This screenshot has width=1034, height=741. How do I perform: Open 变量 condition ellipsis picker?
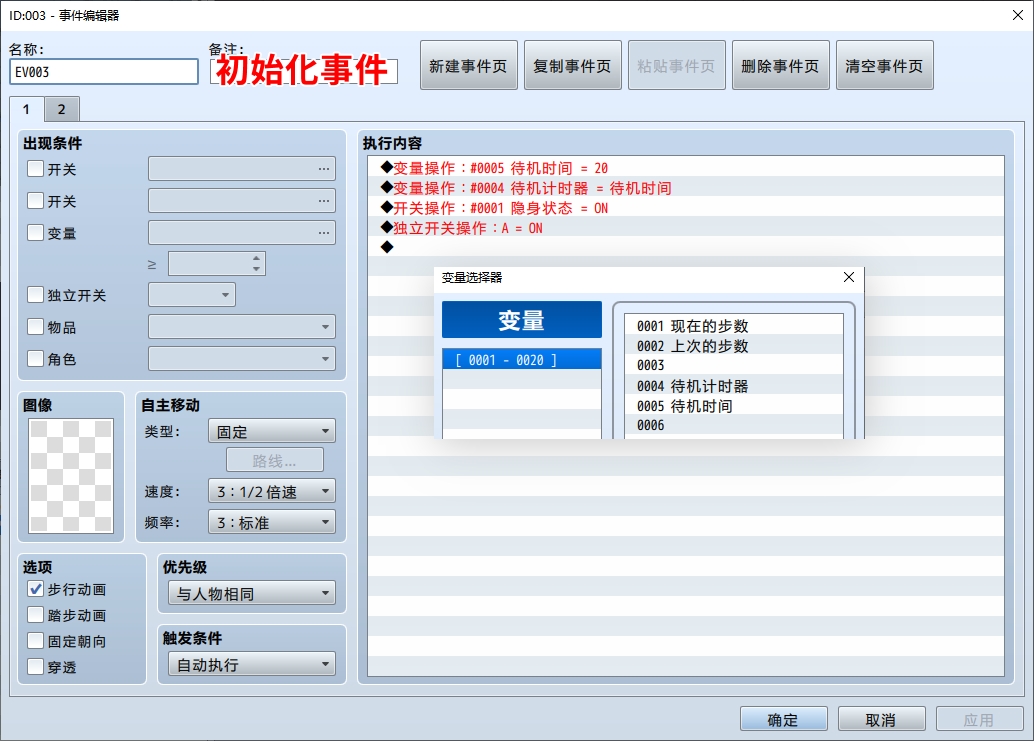[324, 233]
